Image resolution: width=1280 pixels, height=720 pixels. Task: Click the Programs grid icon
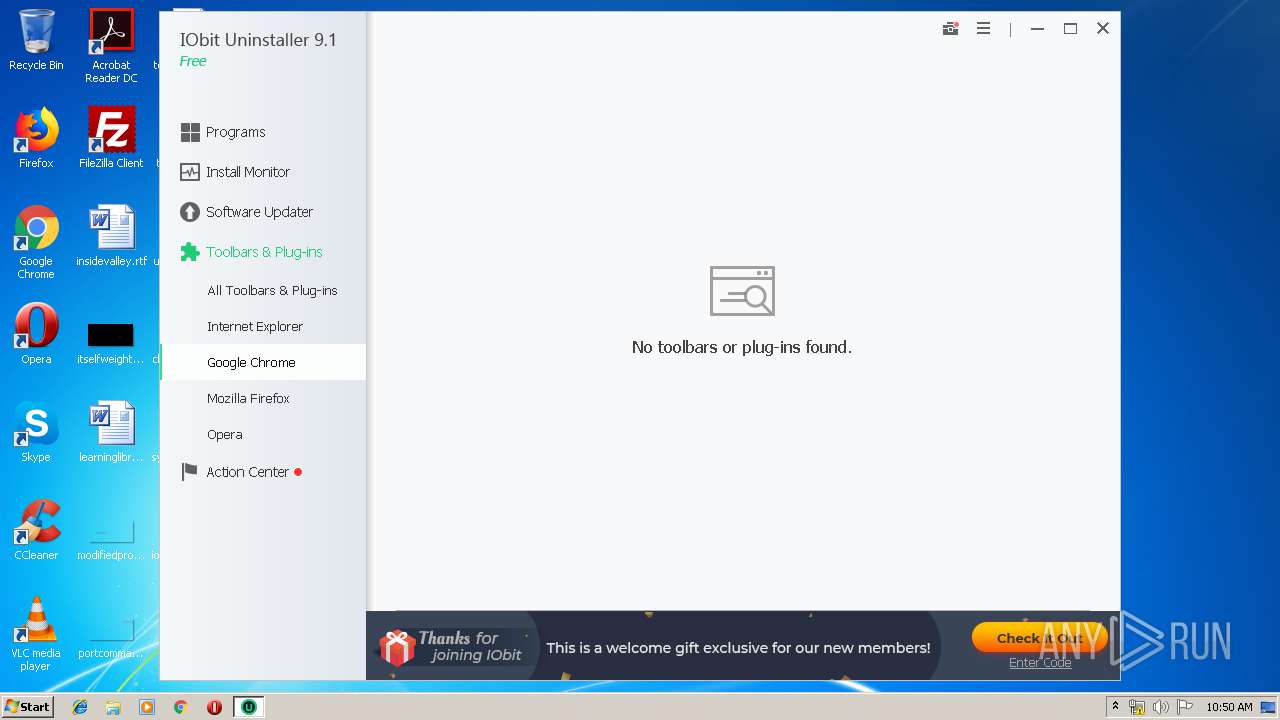pyautogui.click(x=190, y=132)
